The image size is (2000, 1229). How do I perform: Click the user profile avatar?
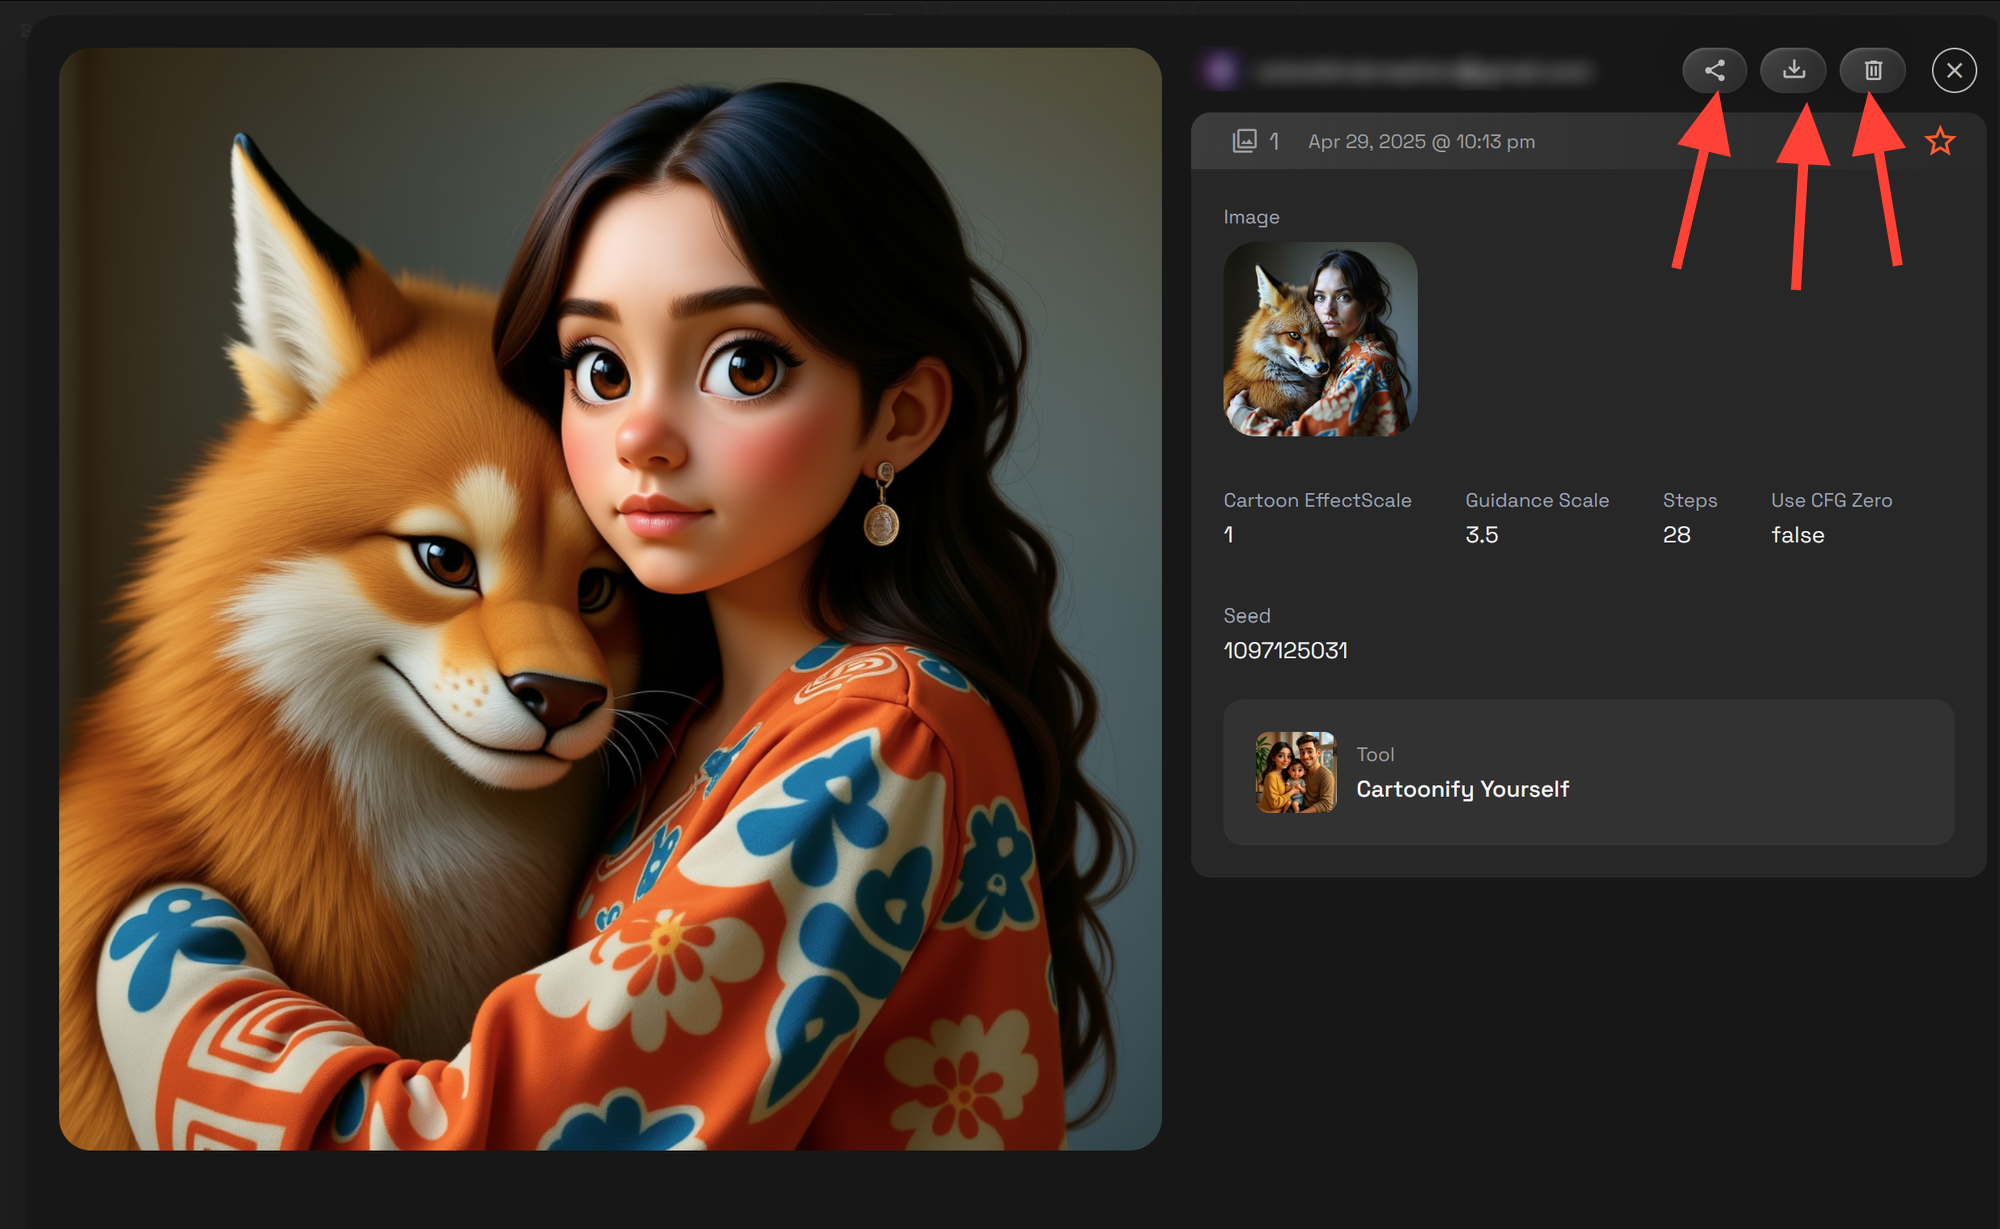coord(1220,70)
